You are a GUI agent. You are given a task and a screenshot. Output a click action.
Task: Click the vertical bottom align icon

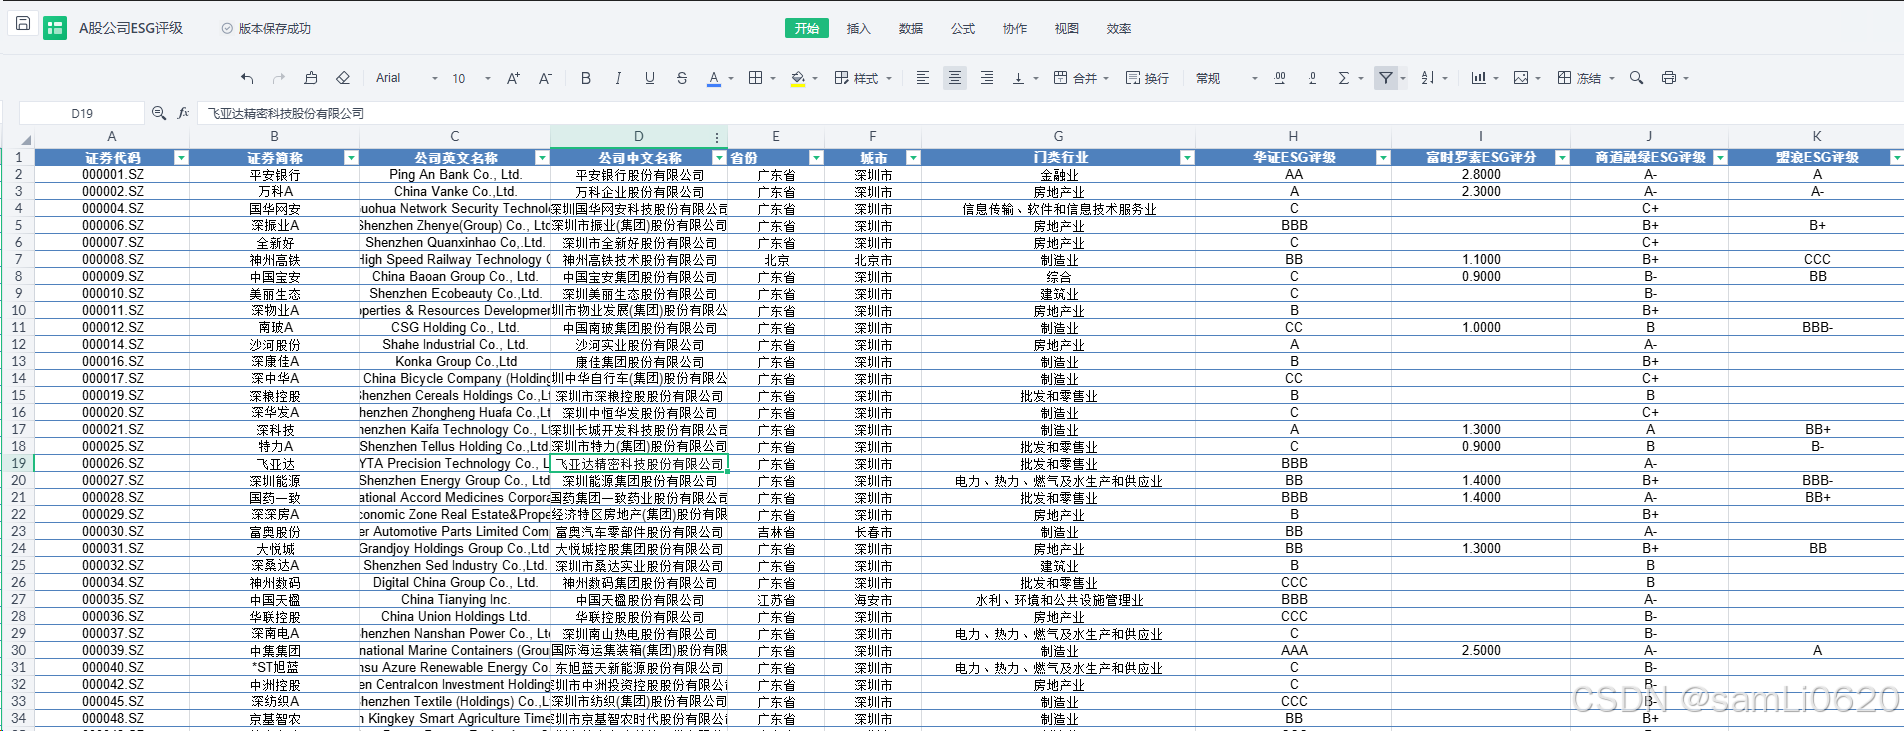point(1019,78)
